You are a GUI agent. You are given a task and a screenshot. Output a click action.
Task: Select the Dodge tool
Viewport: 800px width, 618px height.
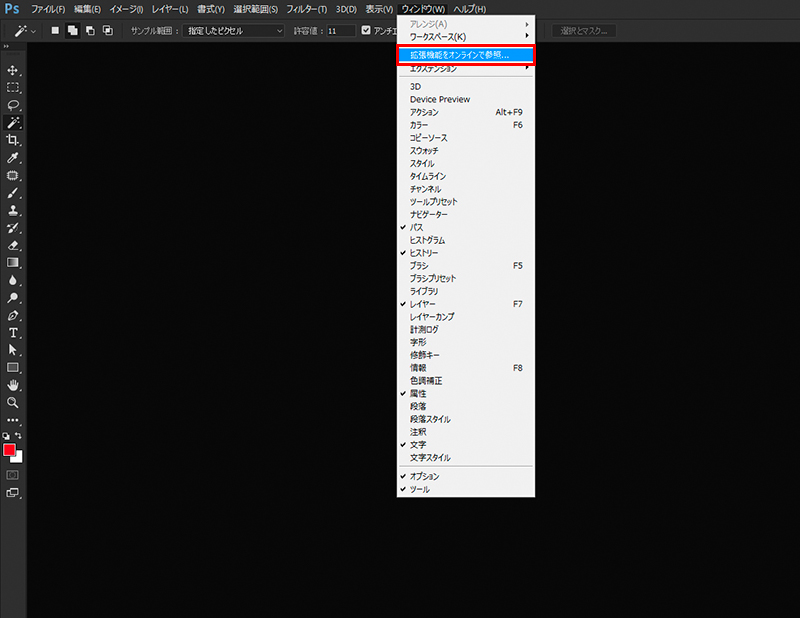click(13, 298)
